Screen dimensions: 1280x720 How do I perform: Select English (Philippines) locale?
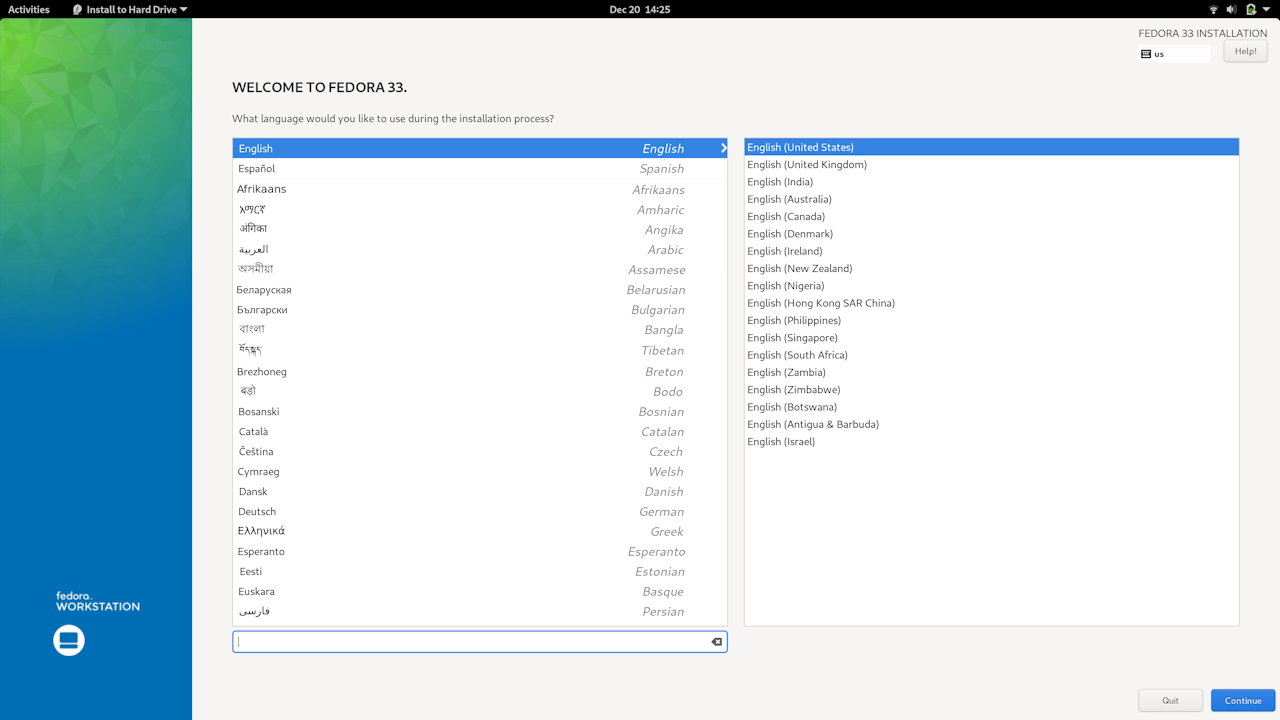click(991, 320)
